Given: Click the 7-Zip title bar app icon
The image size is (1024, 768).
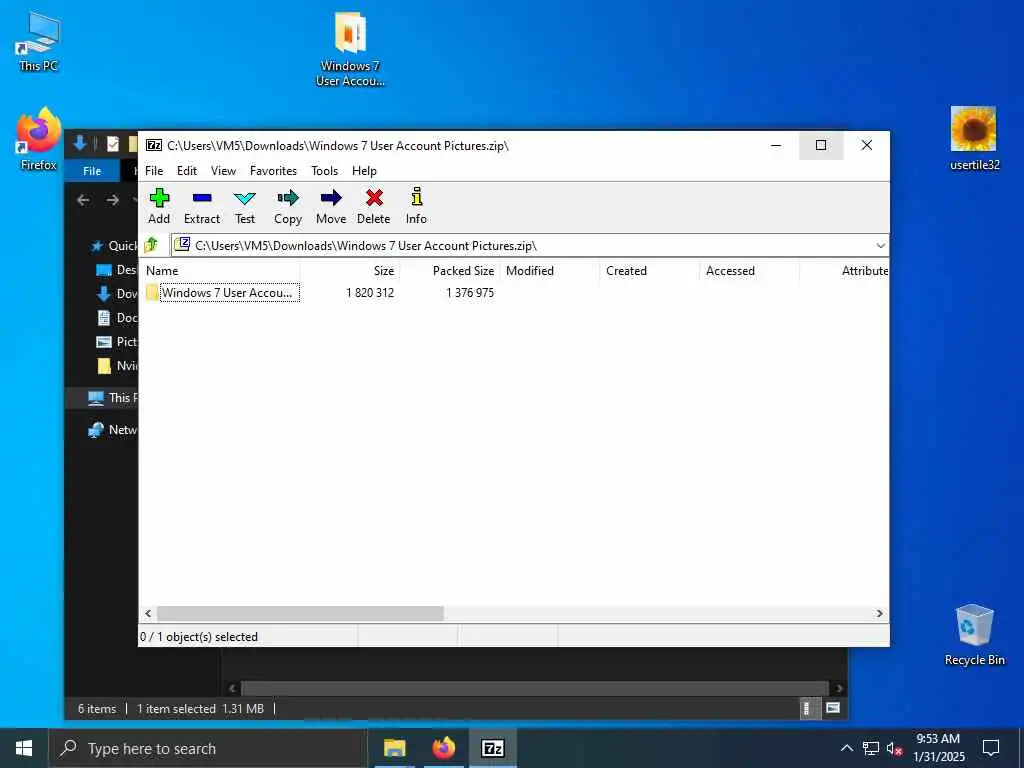Looking at the screenshot, I should click(x=154, y=145).
